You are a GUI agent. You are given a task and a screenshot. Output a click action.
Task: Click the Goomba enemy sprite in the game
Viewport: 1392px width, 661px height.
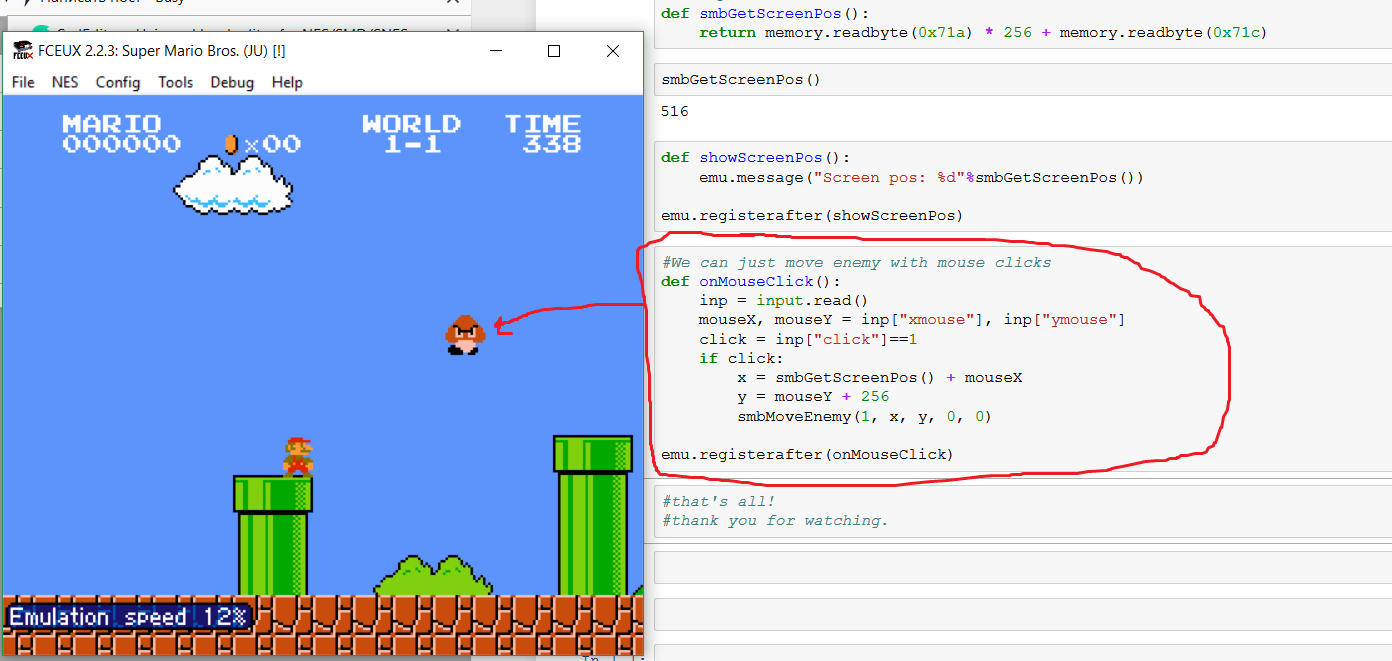point(464,334)
